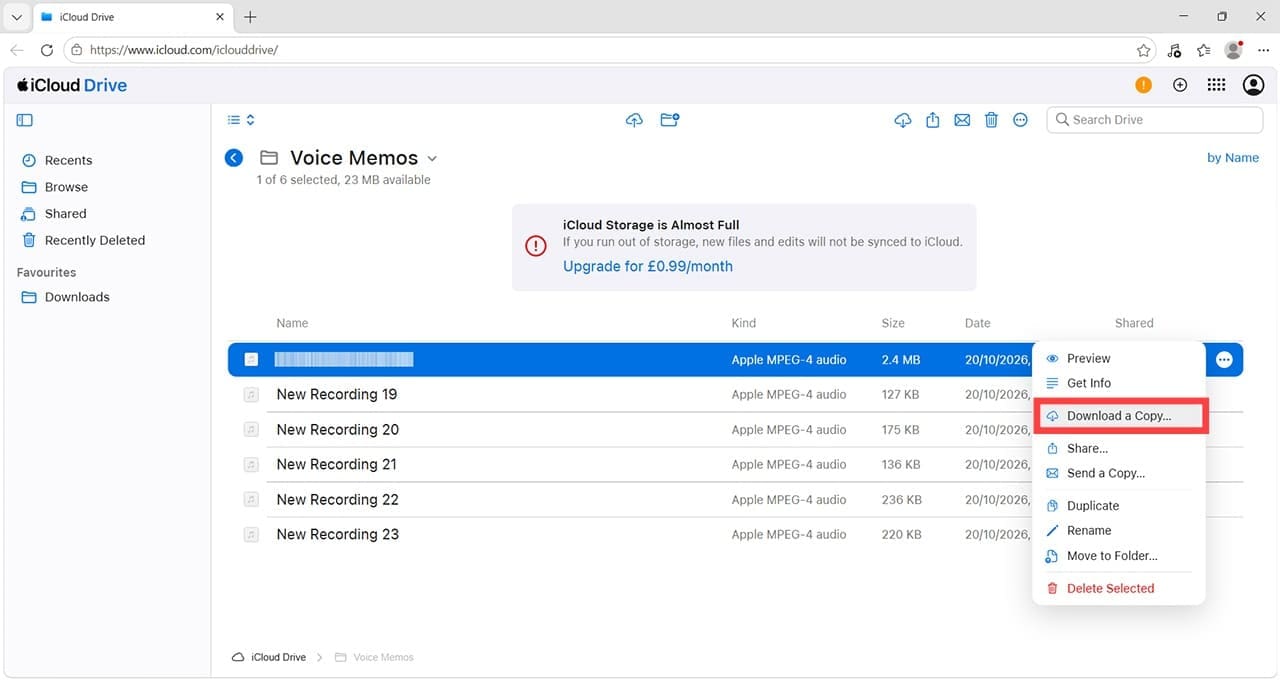The width and height of the screenshot is (1280, 680).
Task: Click the red storage warning icon
Action: 536,246
